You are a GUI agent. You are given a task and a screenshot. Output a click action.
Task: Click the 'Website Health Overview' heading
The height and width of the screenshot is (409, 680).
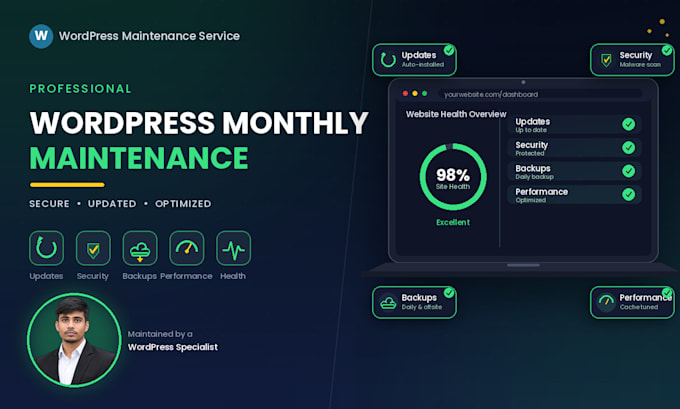[456, 114]
